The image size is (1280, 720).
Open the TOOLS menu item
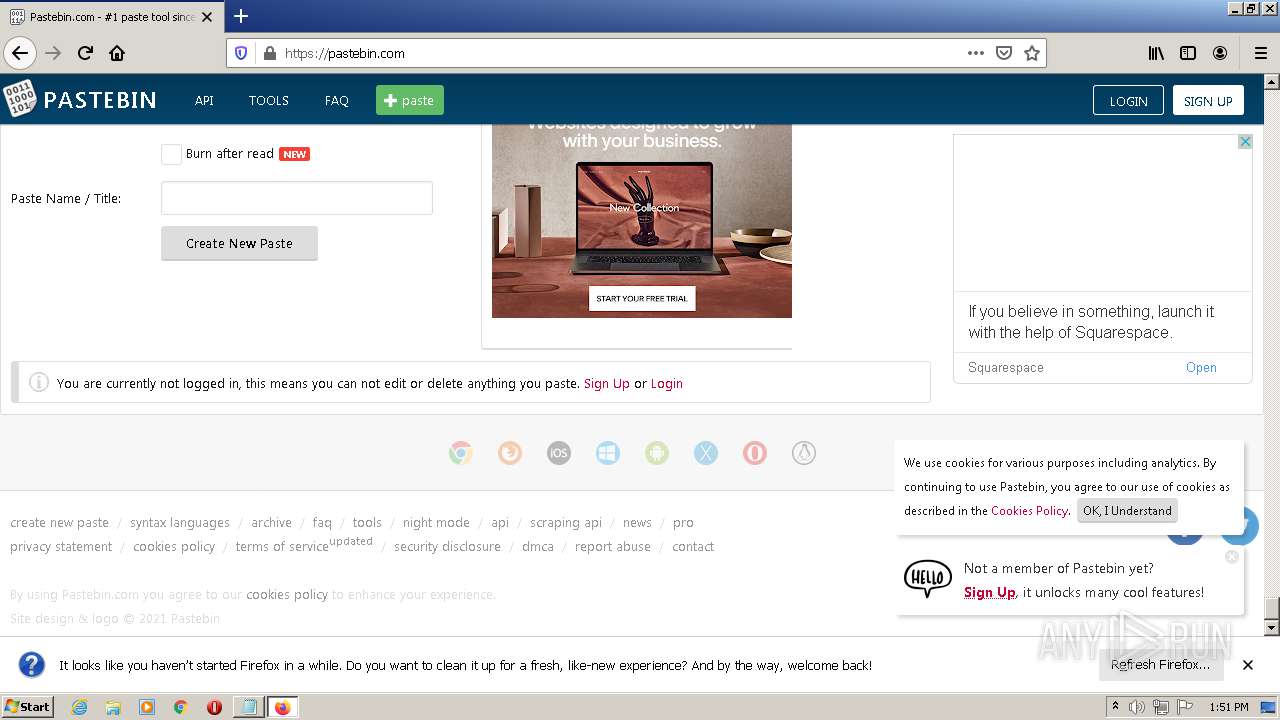[269, 100]
